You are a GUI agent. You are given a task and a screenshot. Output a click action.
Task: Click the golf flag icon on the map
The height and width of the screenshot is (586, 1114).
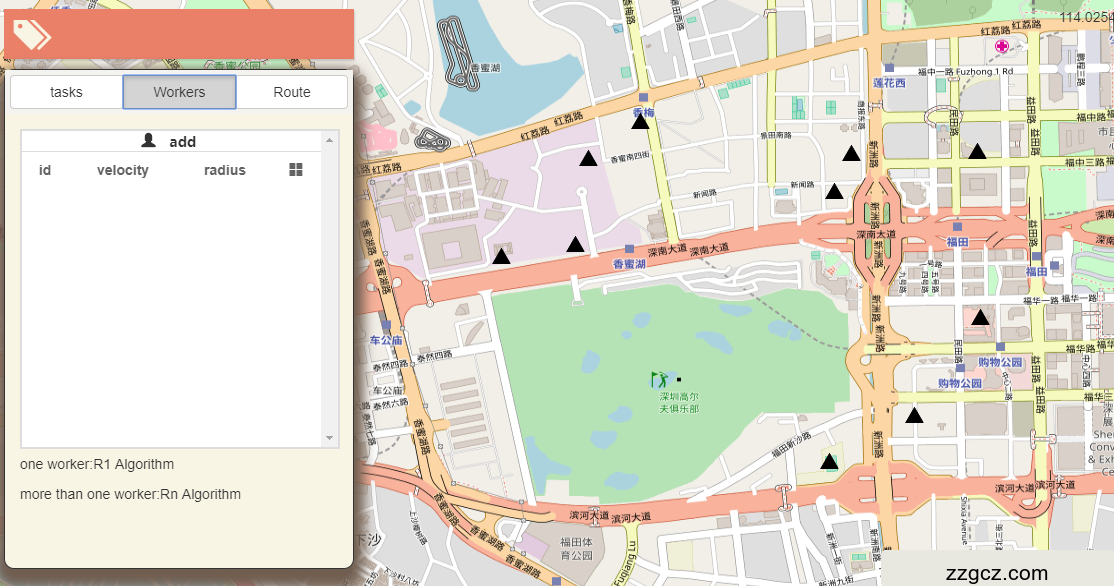pyautogui.click(x=659, y=380)
